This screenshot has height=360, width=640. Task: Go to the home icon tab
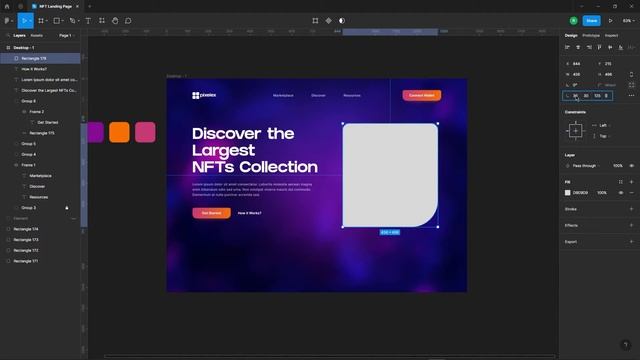[7, 7]
